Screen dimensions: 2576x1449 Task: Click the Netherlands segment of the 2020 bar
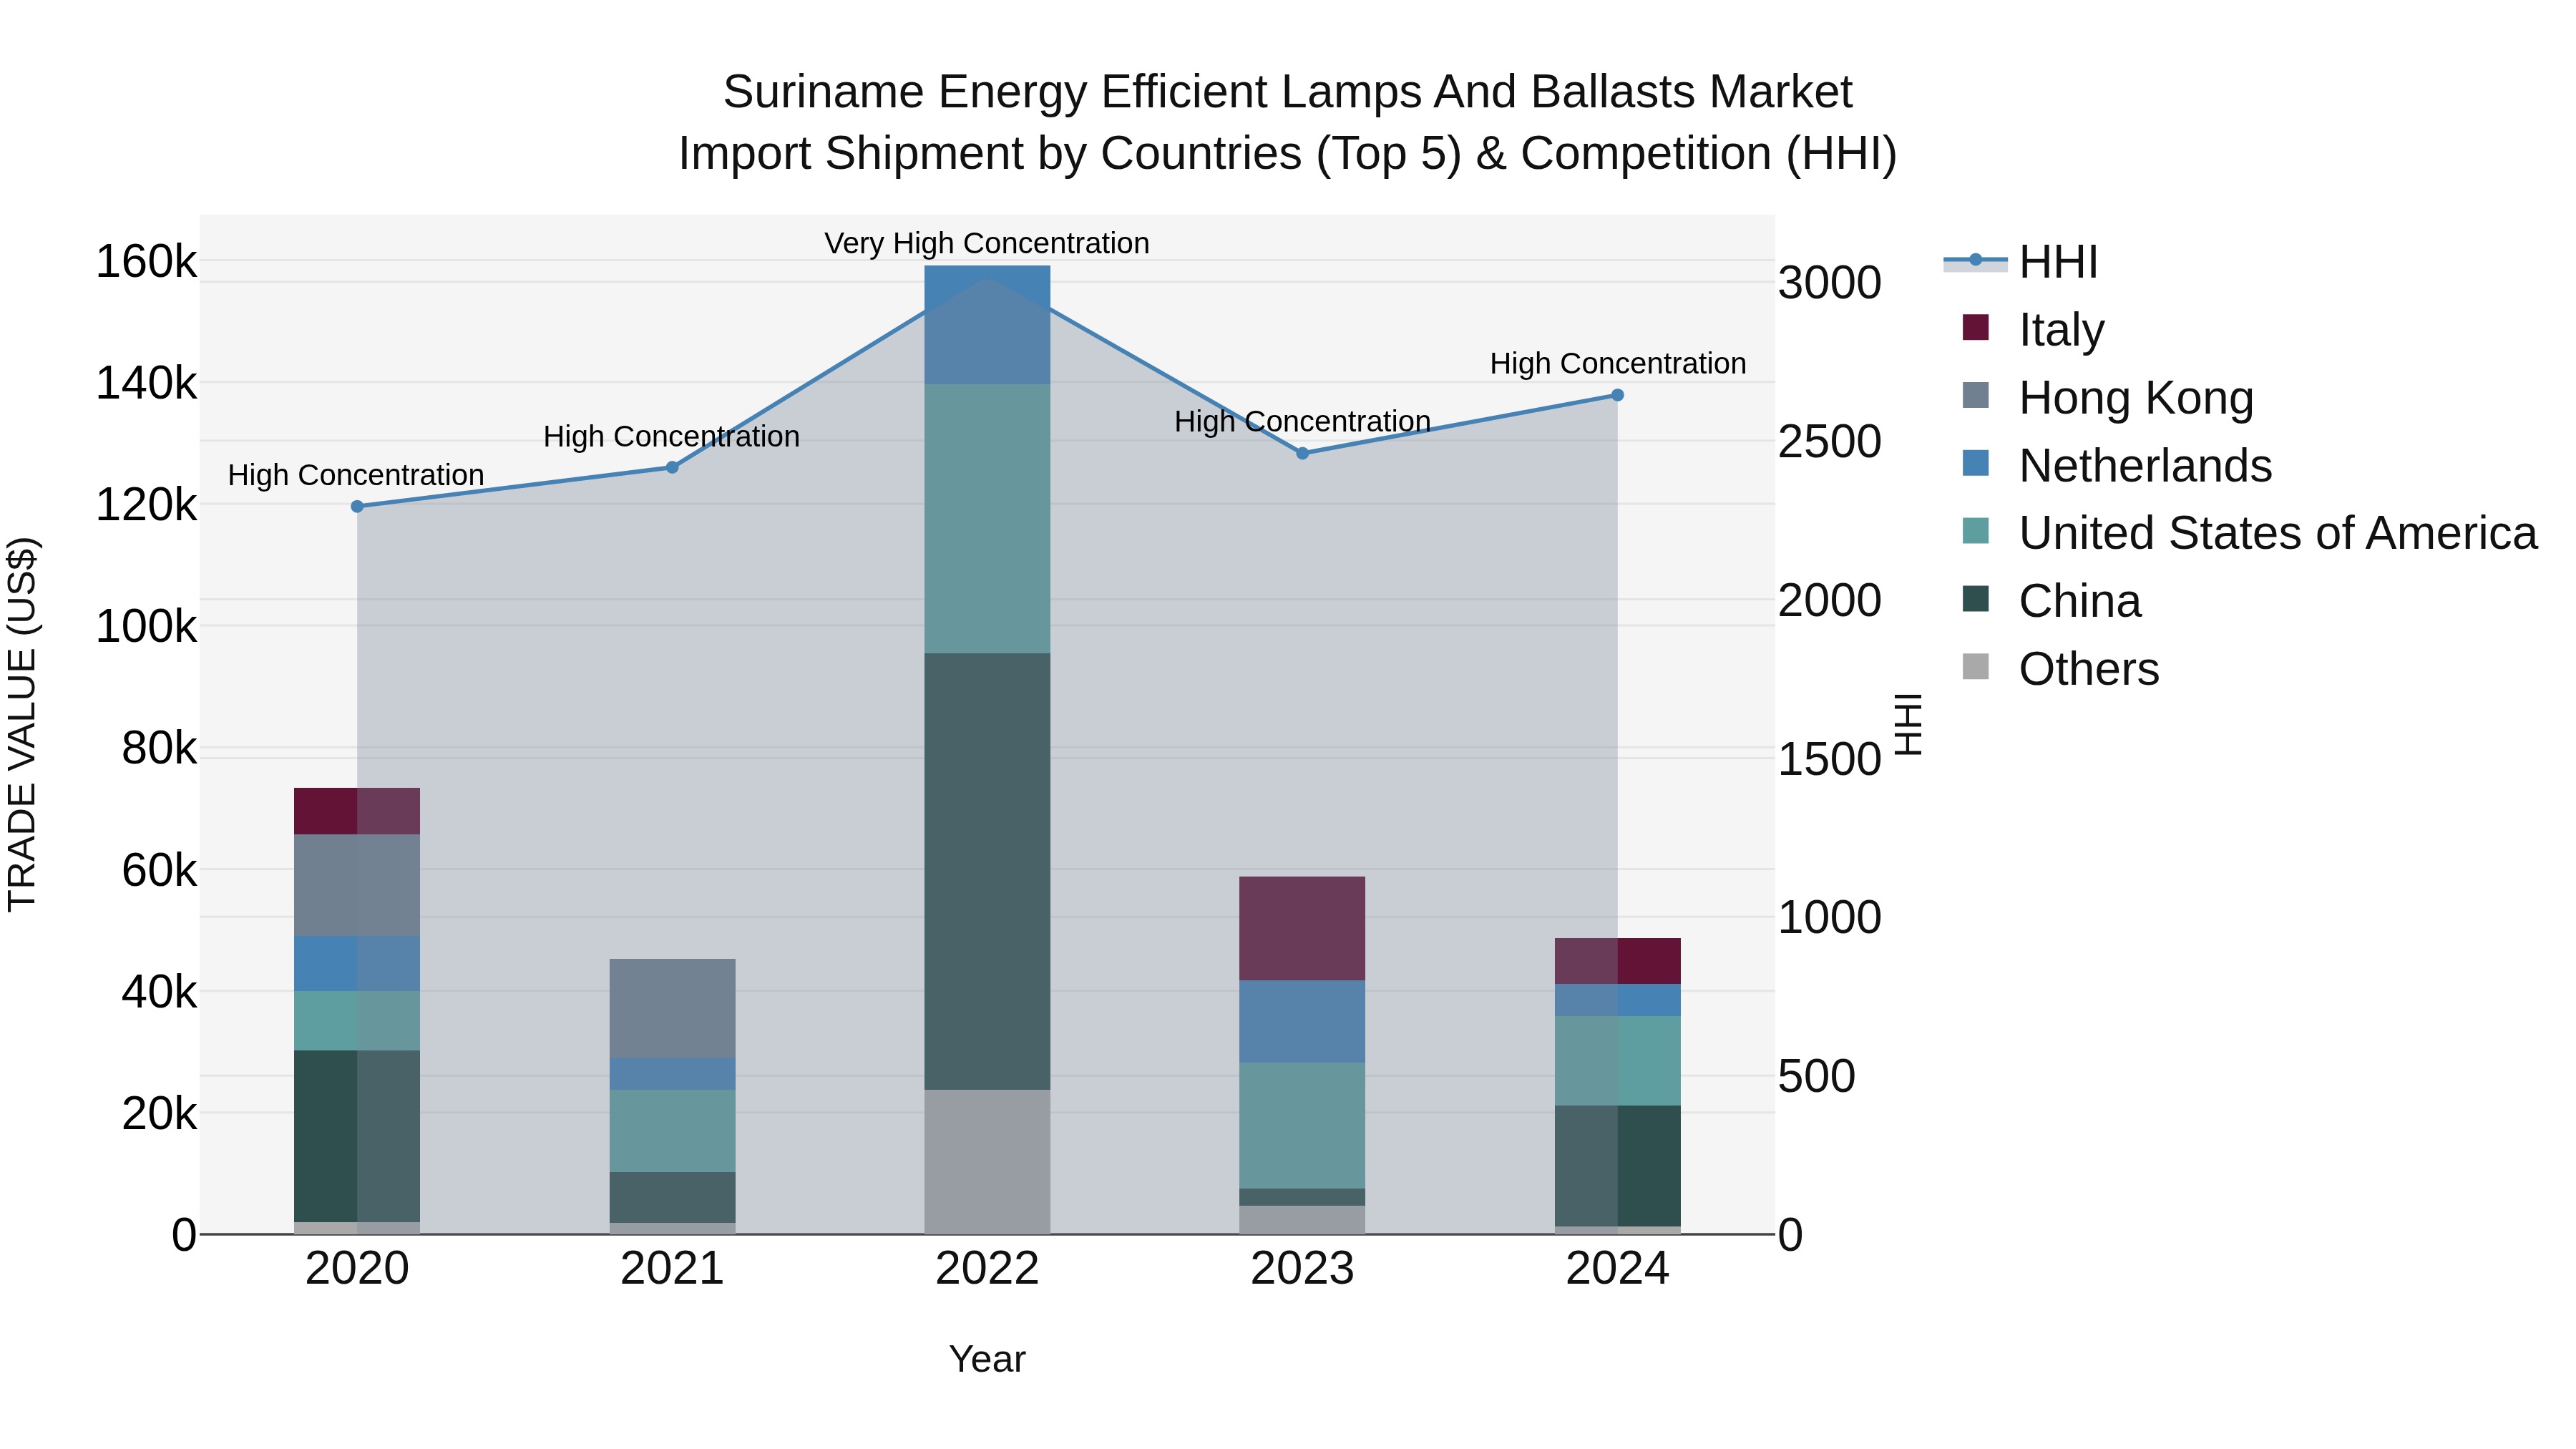357,964
